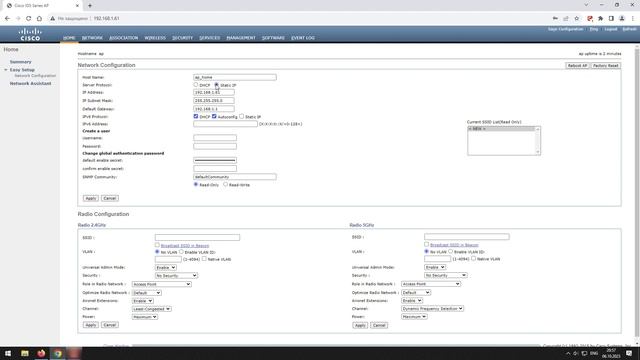Open the Windows Start menu
This screenshot has width=640, height=360.
8,353
